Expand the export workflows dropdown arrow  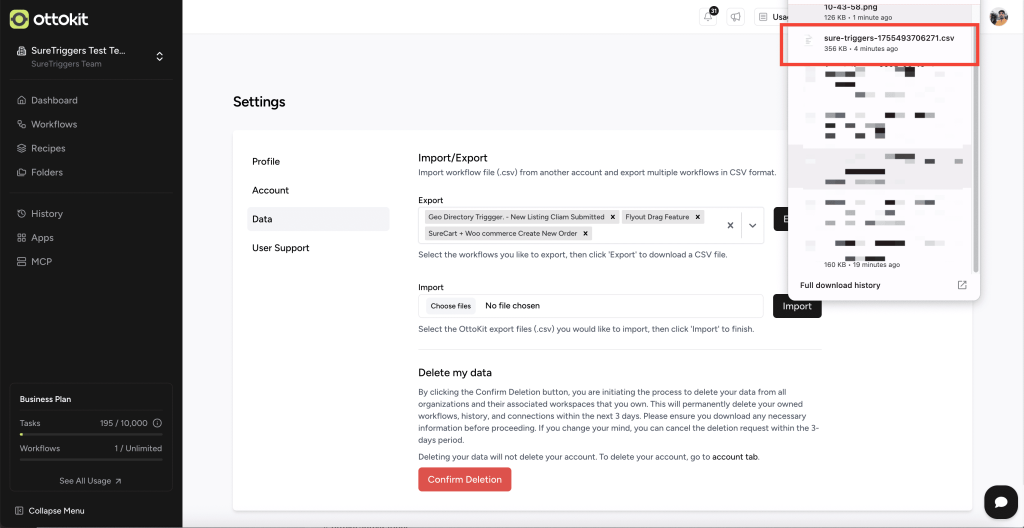point(753,225)
